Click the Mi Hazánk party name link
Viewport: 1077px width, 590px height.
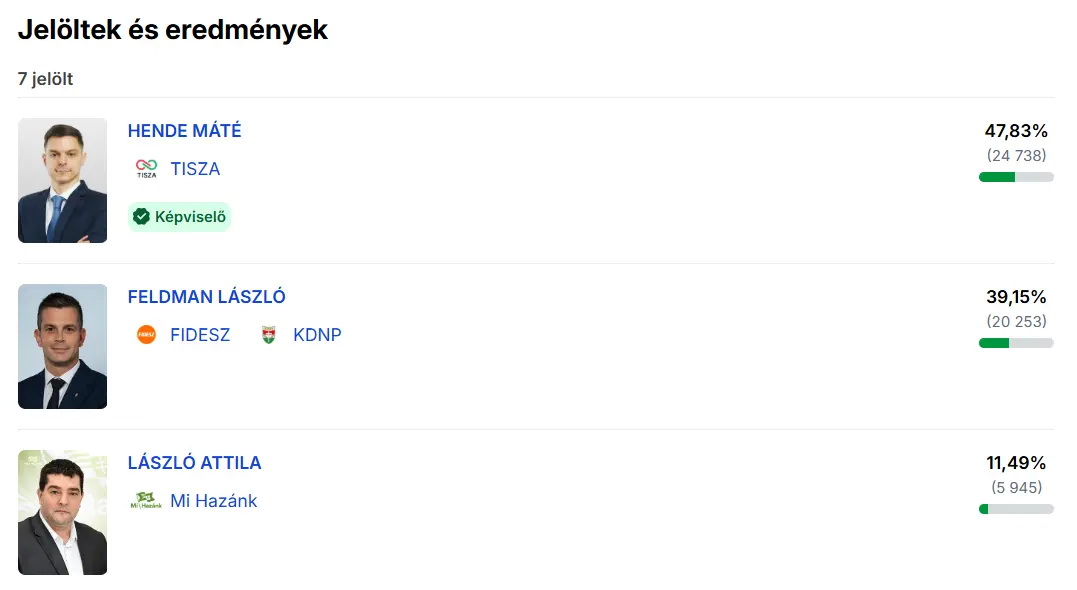tap(213, 501)
